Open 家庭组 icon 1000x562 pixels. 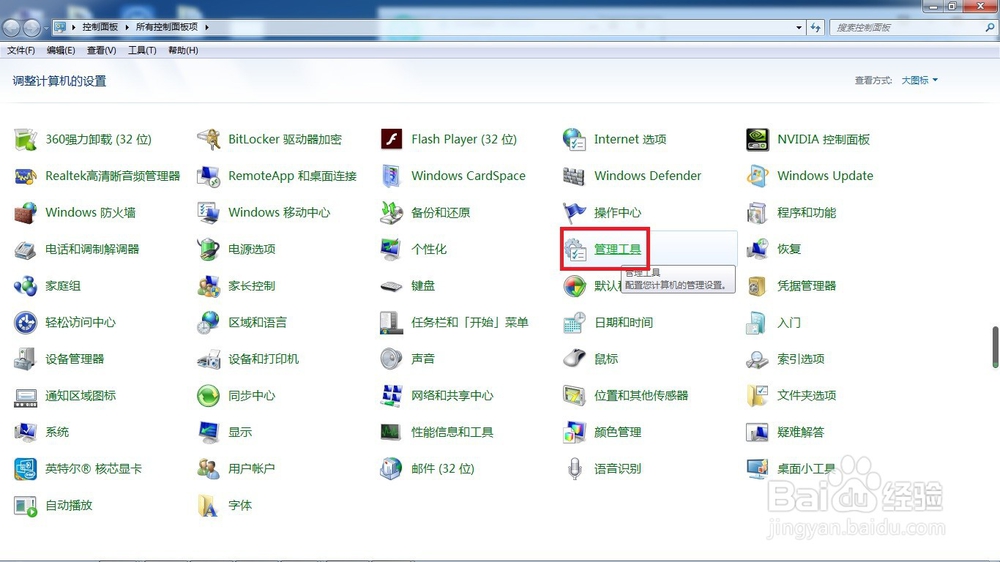(x=26, y=286)
